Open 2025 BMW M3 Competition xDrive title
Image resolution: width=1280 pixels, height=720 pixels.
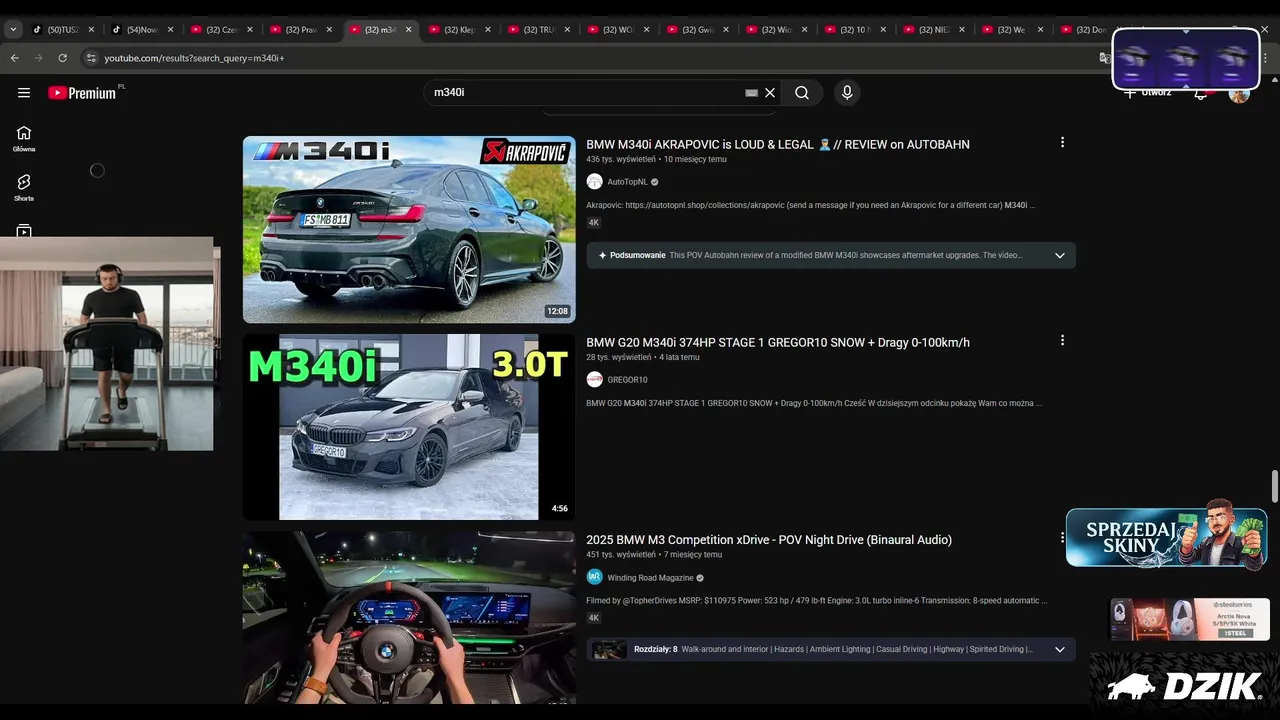tap(769, 540)
